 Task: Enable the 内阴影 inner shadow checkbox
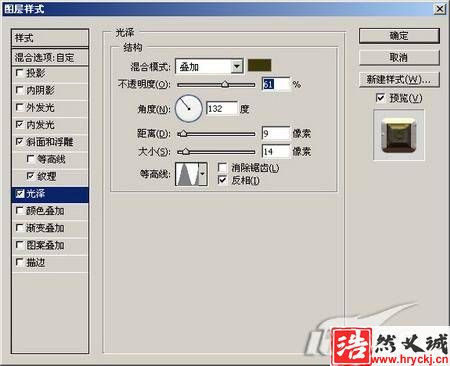19,90
